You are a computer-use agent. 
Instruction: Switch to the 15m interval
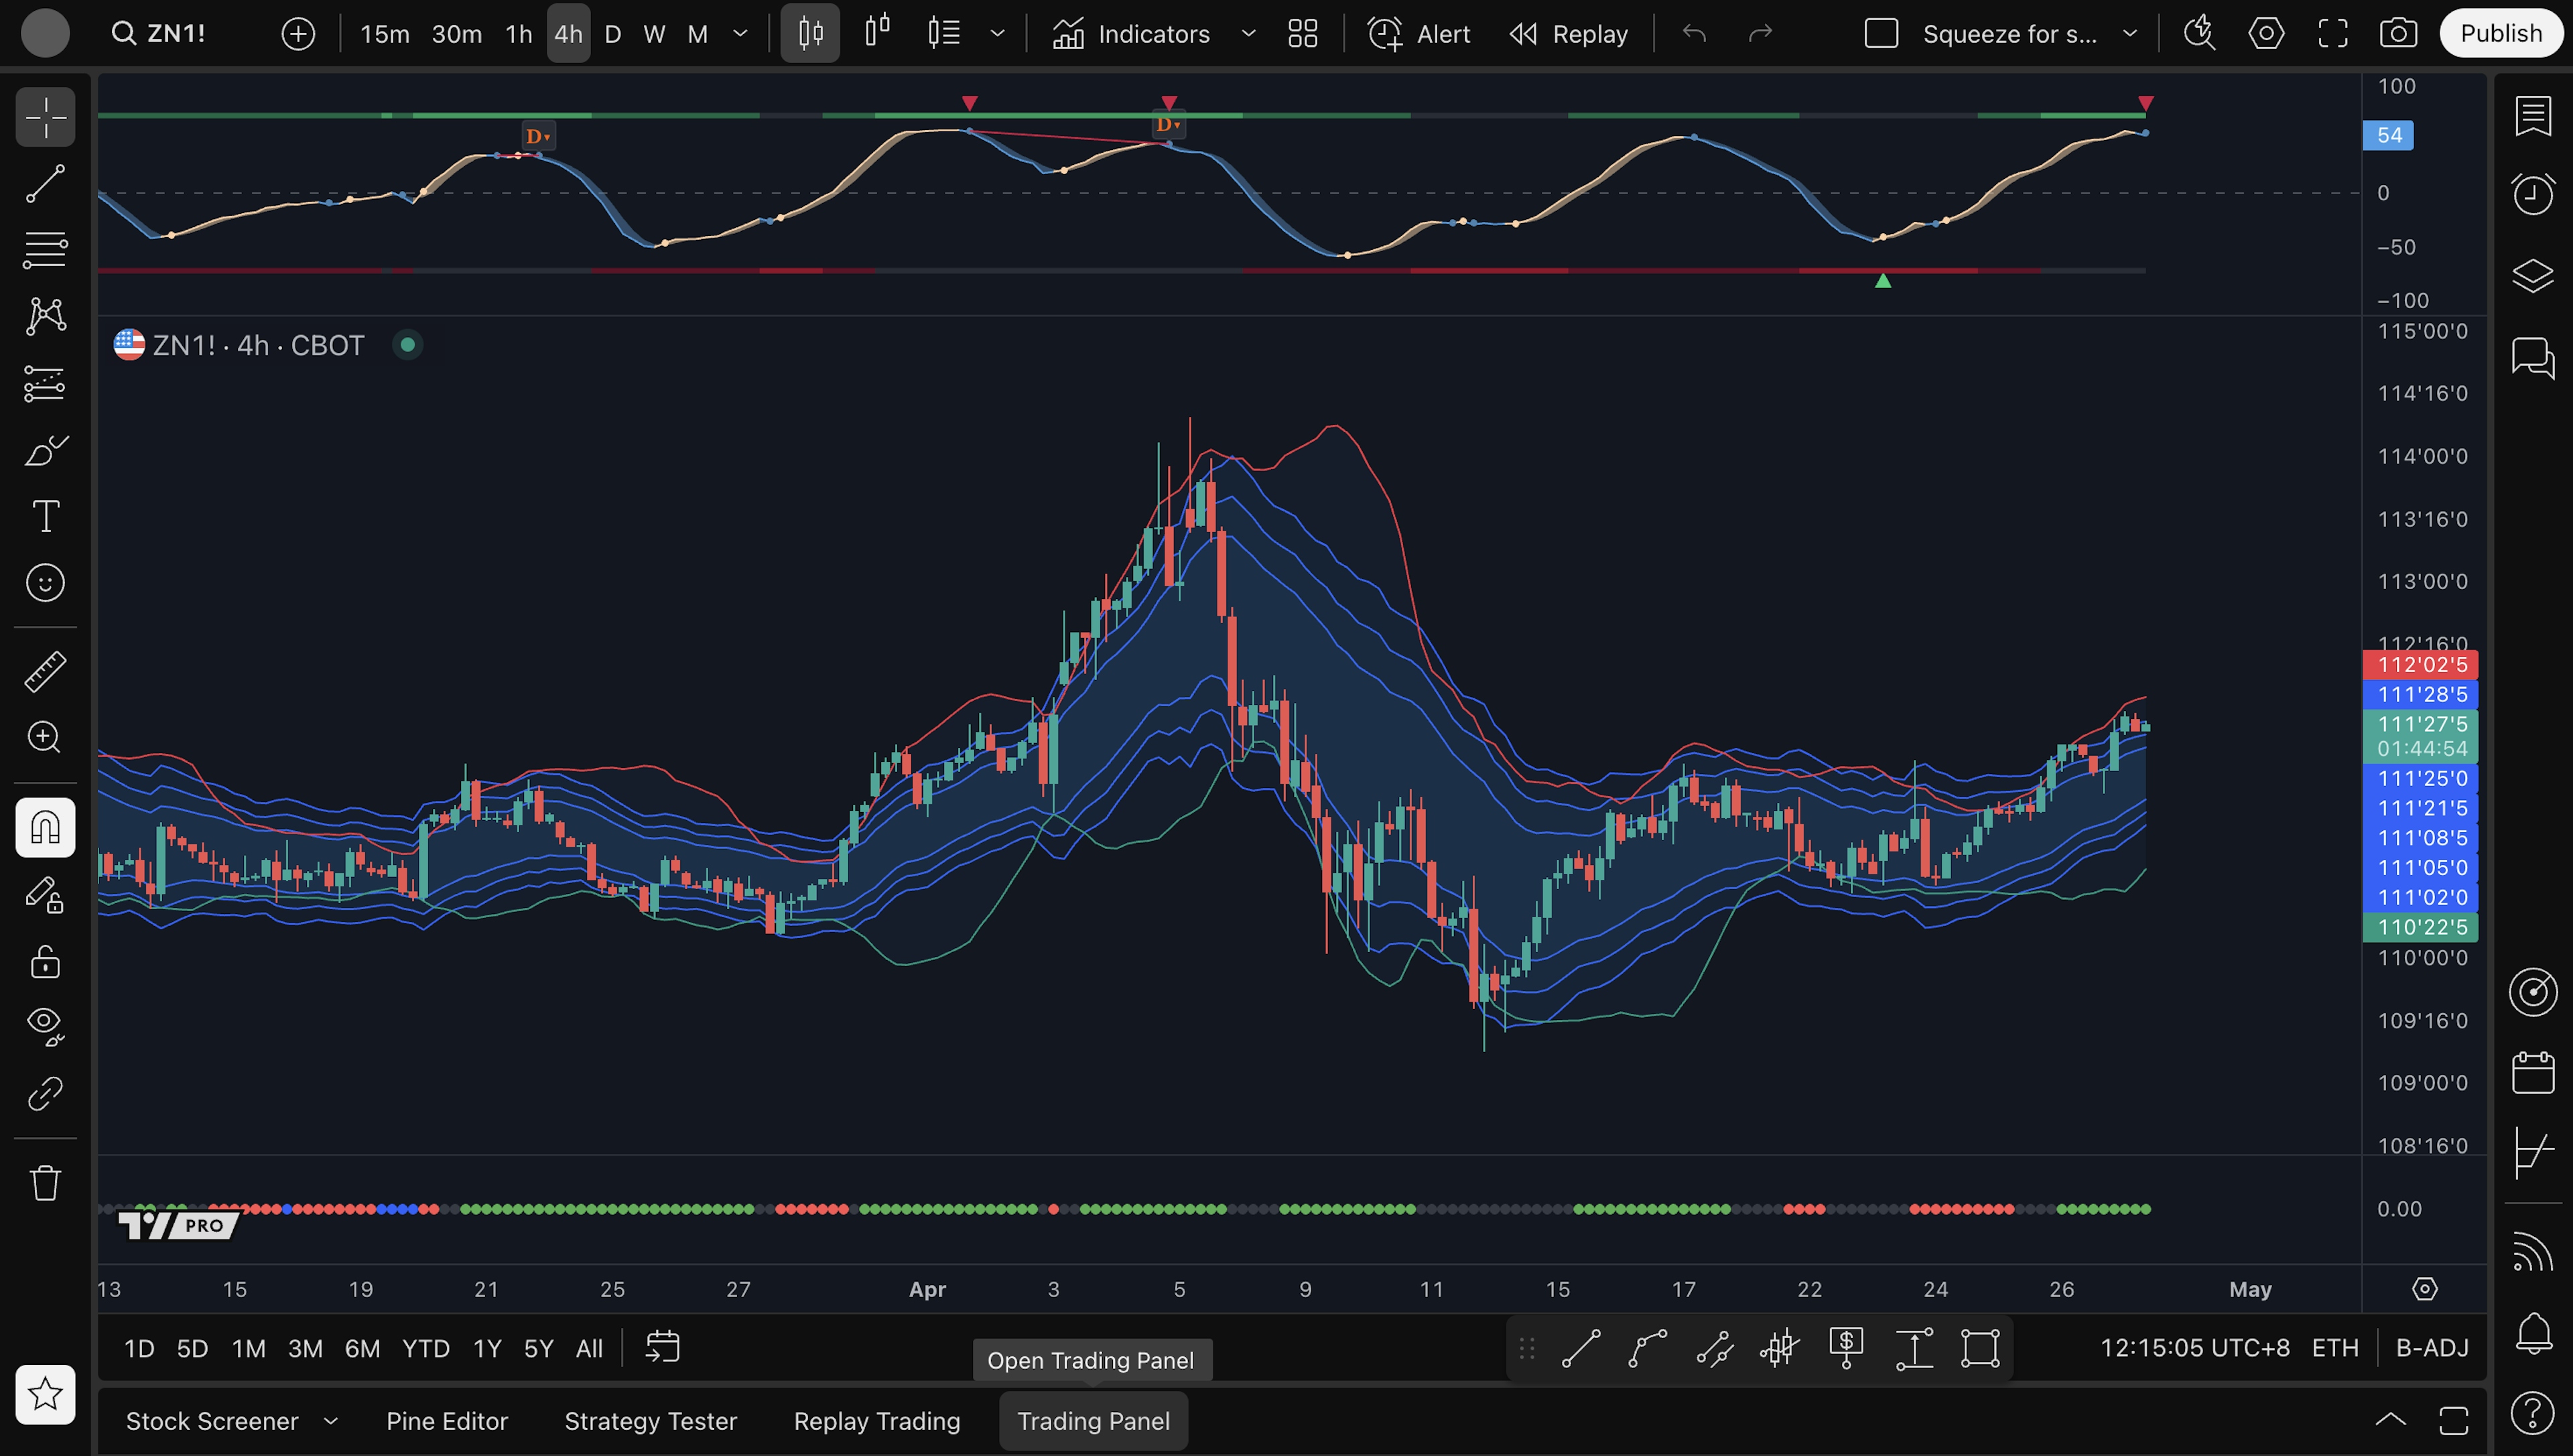385,34
